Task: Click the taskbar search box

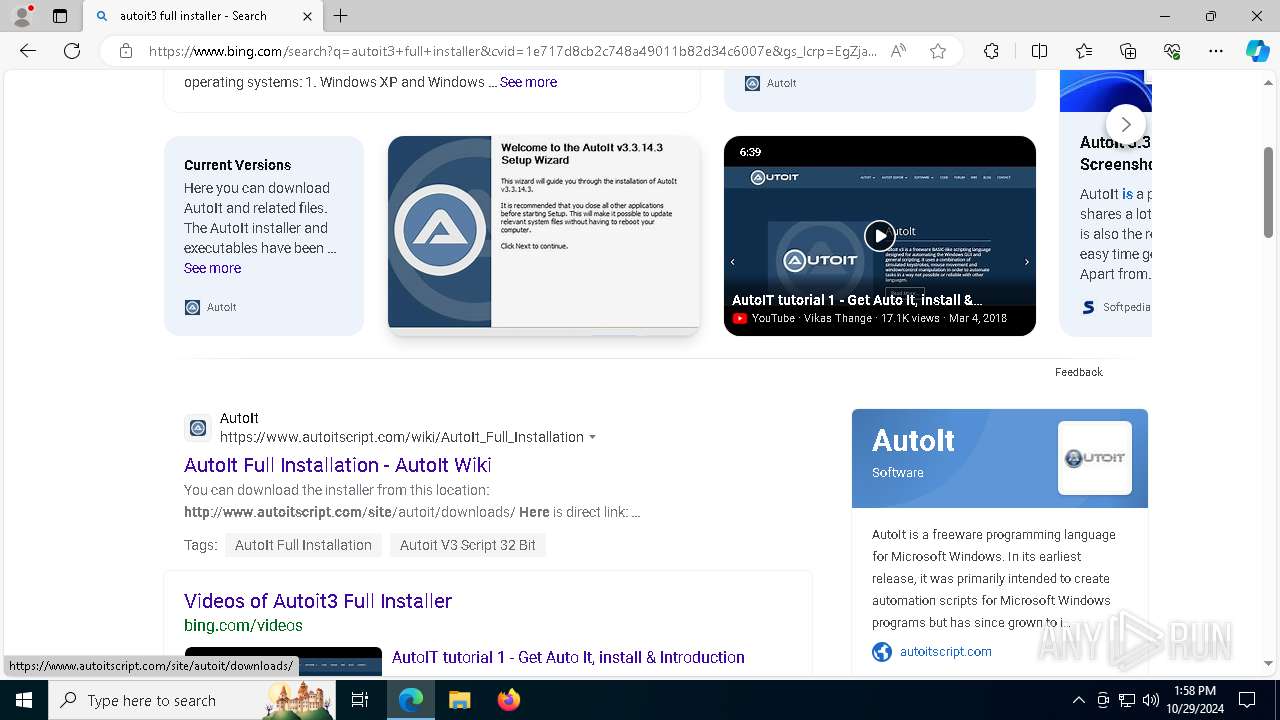Action: 192,700
